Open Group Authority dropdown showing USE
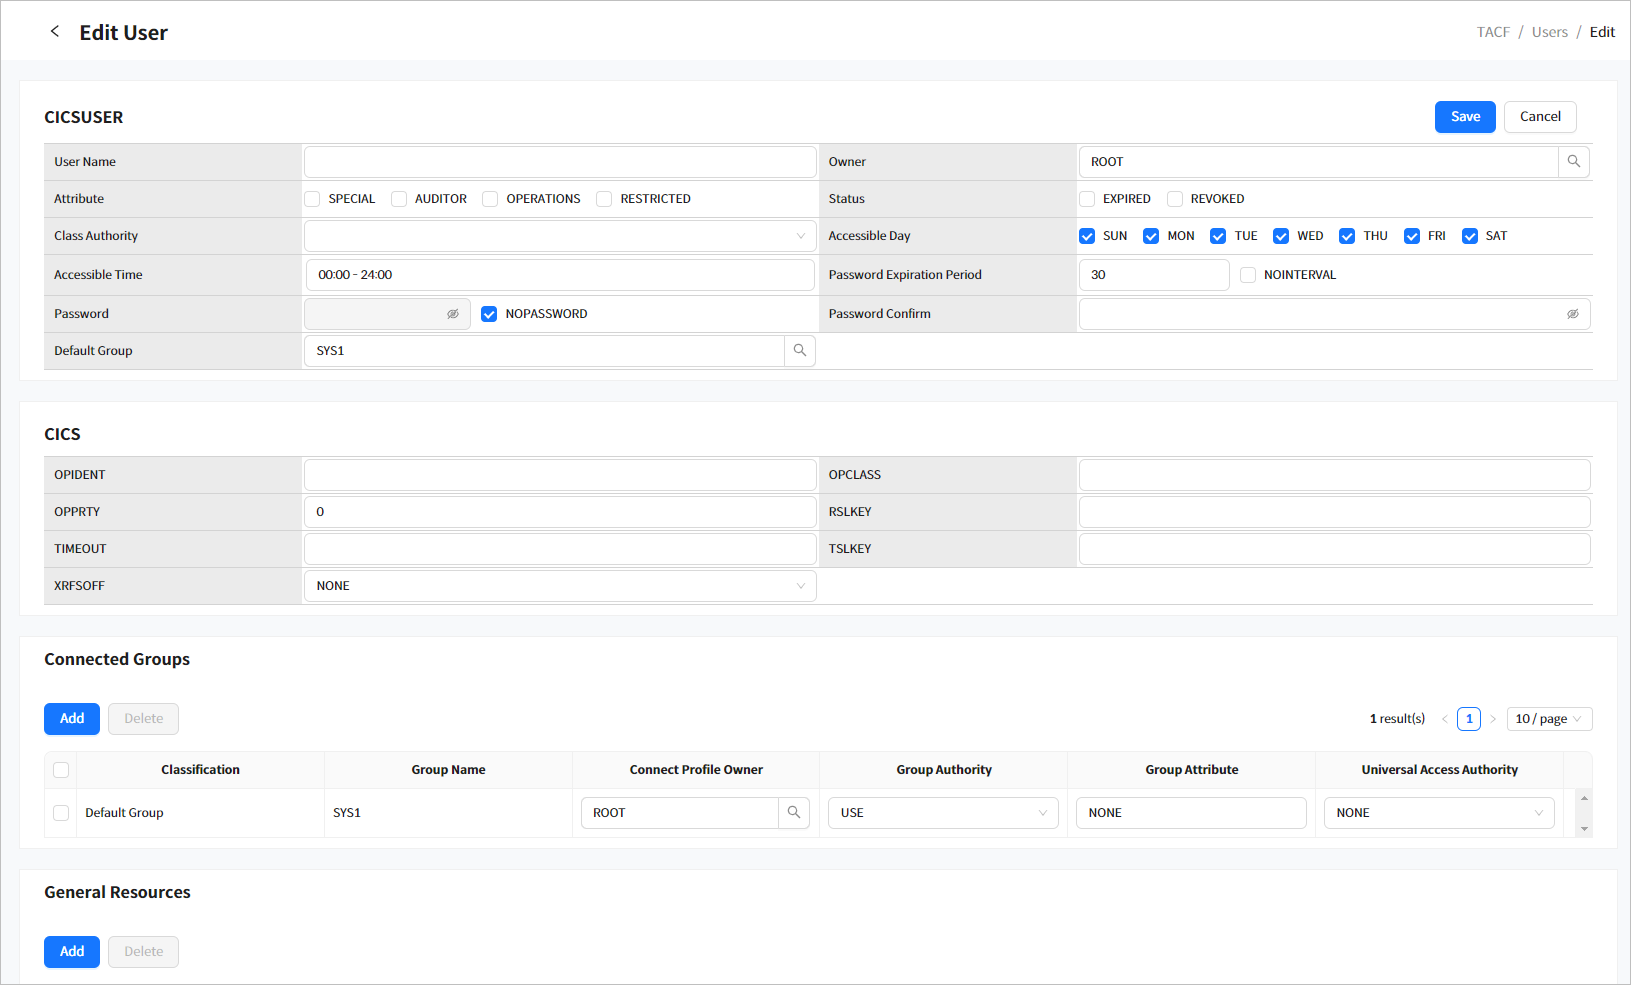1631x985 pixels. (942, 813)
